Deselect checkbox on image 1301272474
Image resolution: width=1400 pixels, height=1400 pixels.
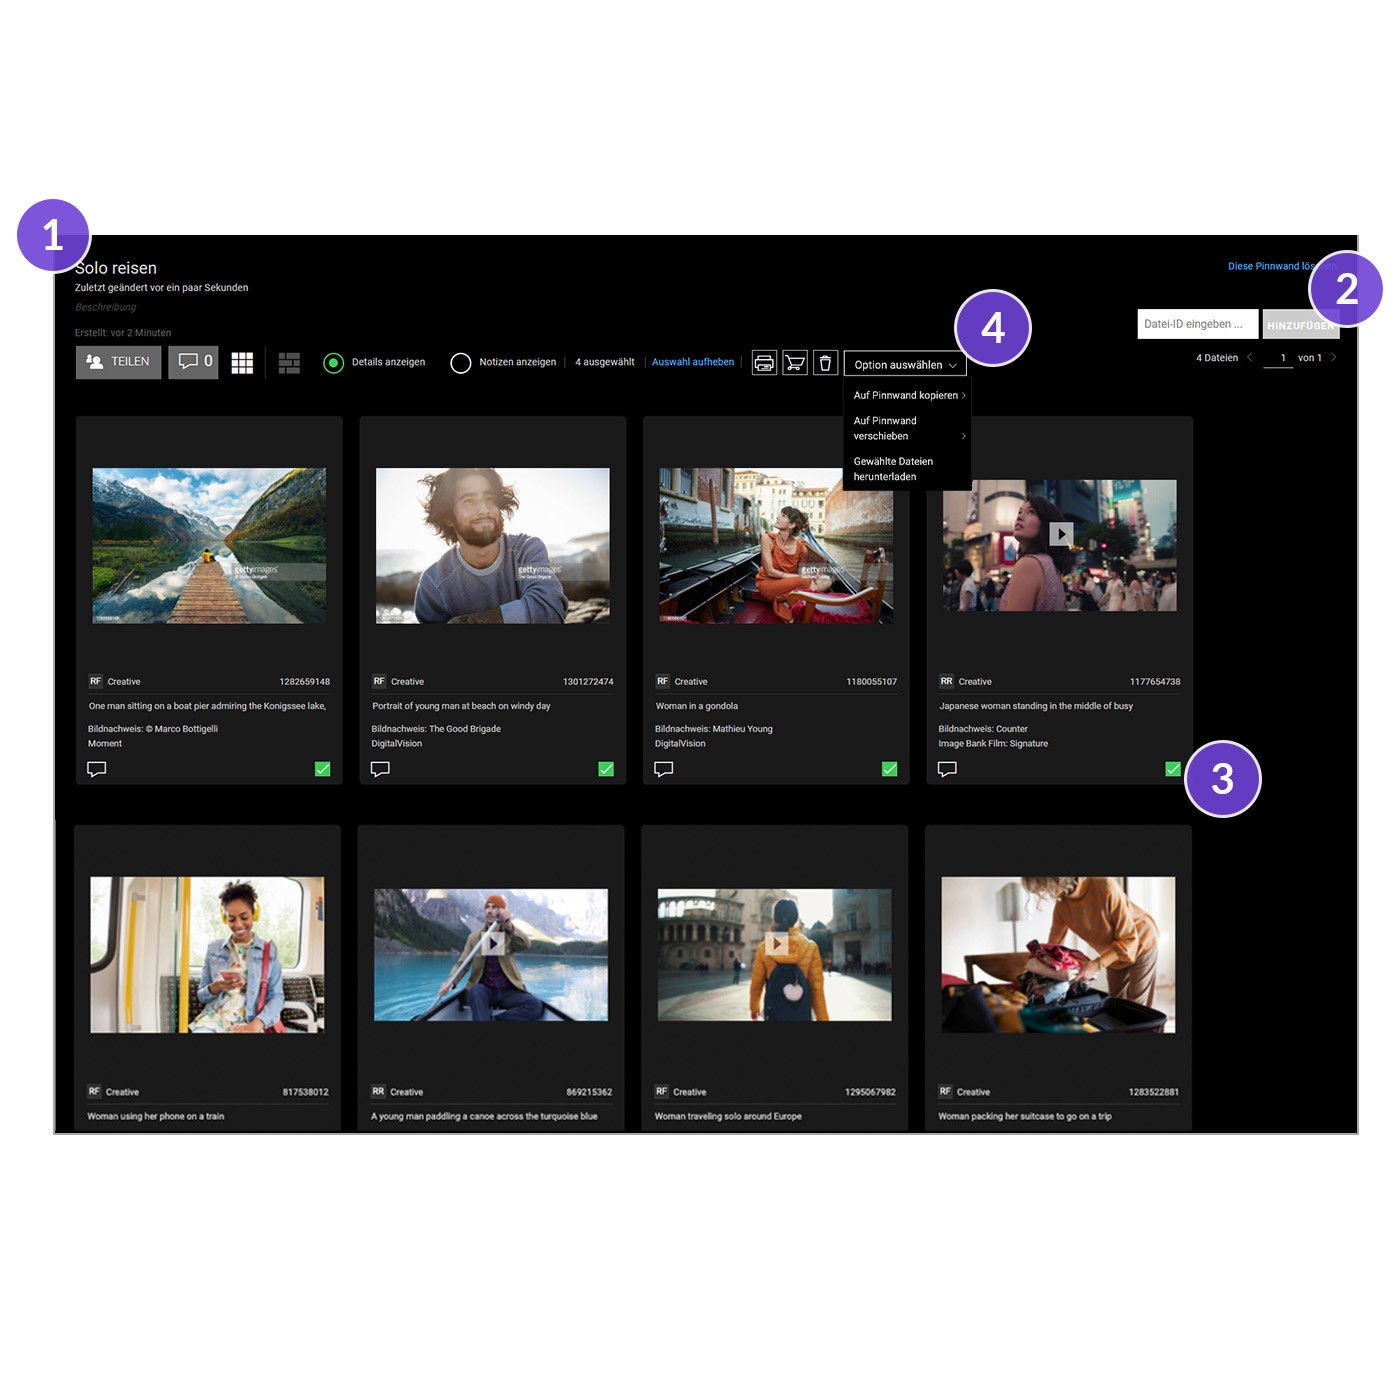tap(606, 769)
